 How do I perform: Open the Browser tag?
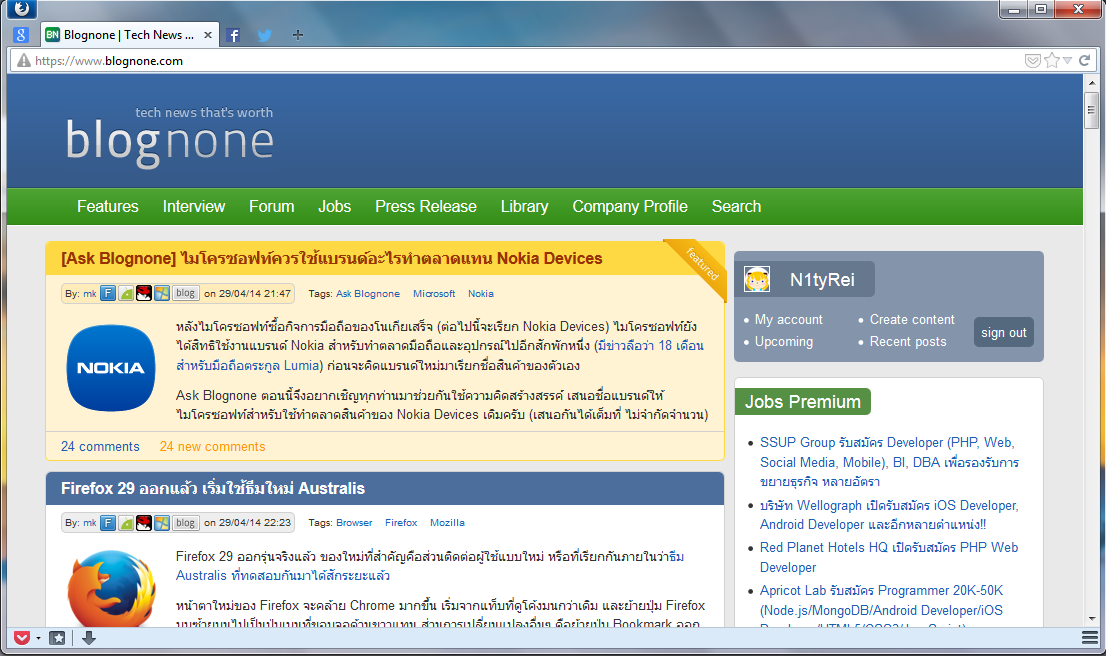[x=354, y=523]
